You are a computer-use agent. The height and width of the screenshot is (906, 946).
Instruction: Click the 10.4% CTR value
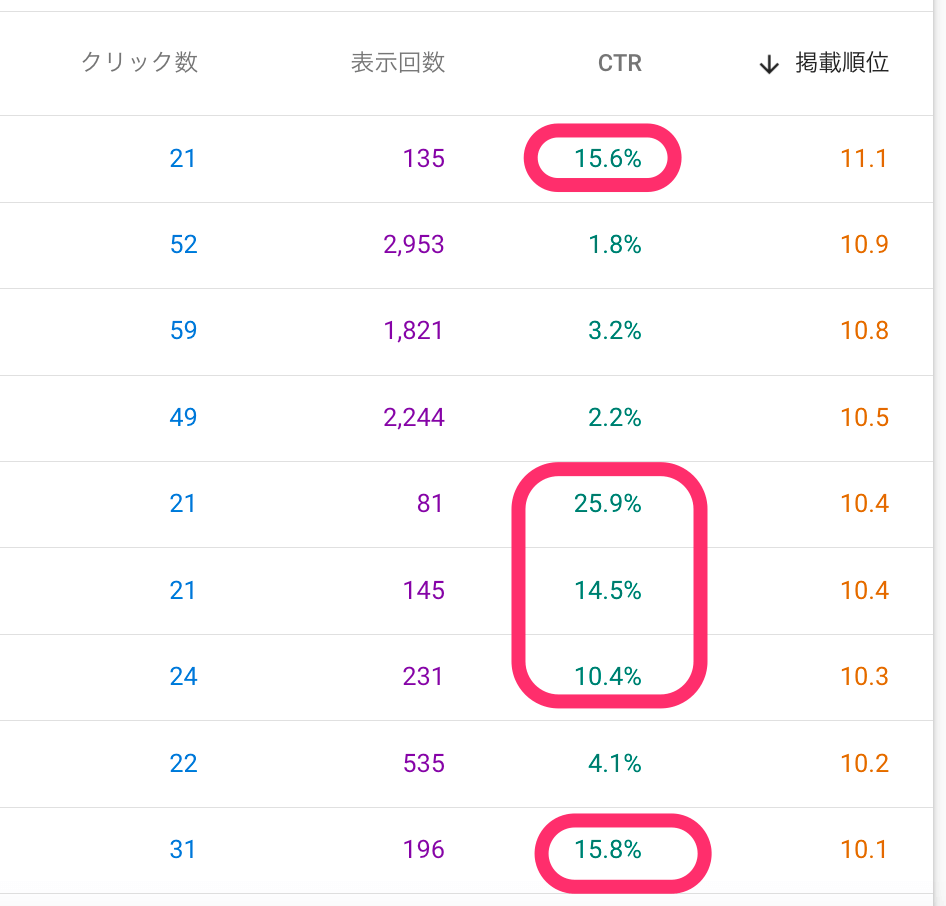(607, 677)
